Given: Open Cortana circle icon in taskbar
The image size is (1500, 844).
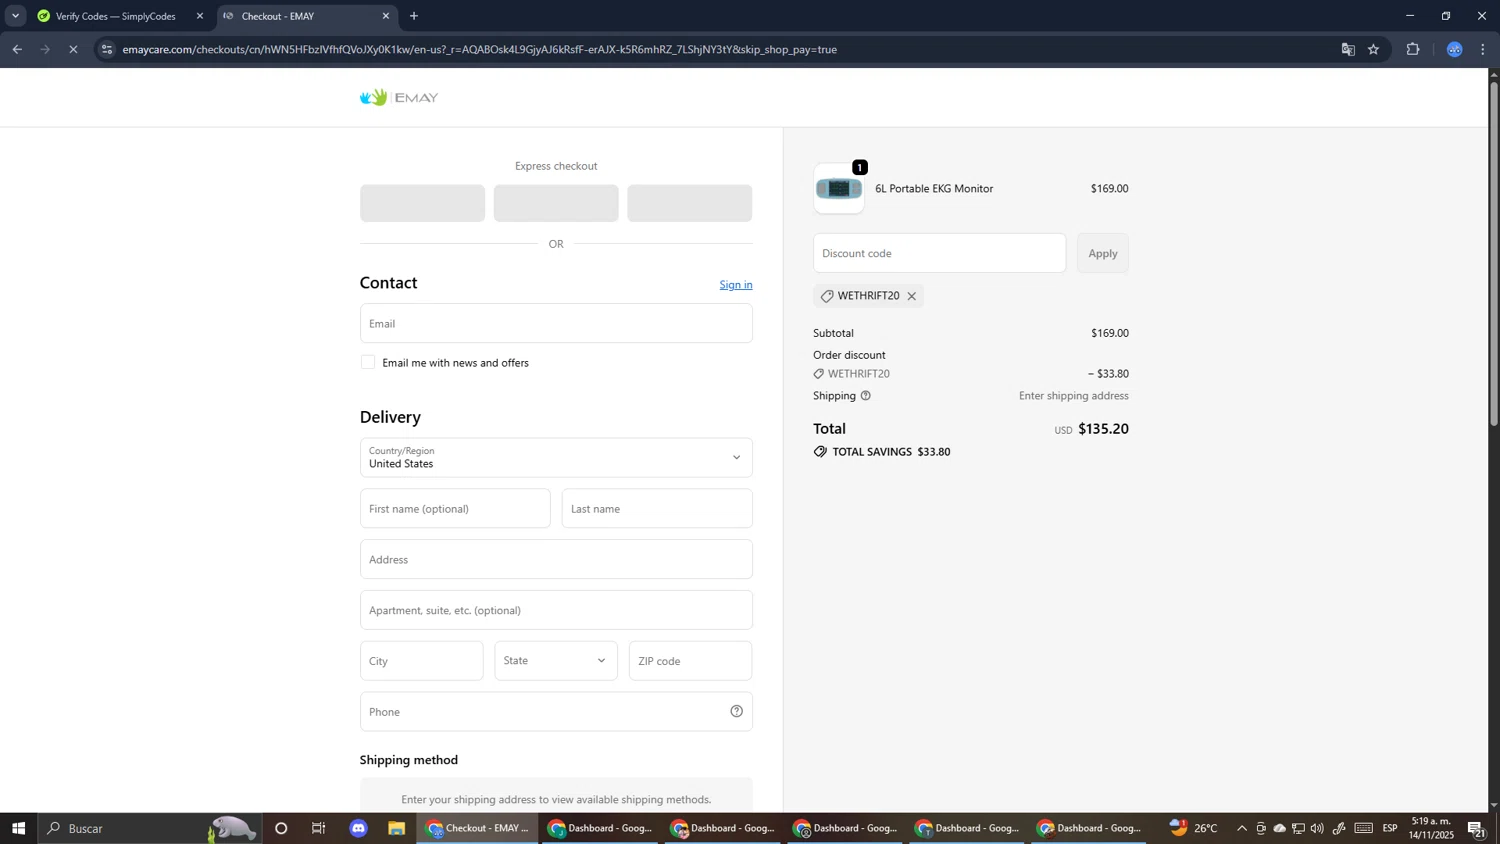Looking at the screenshot, I should [x=281, y=828].
